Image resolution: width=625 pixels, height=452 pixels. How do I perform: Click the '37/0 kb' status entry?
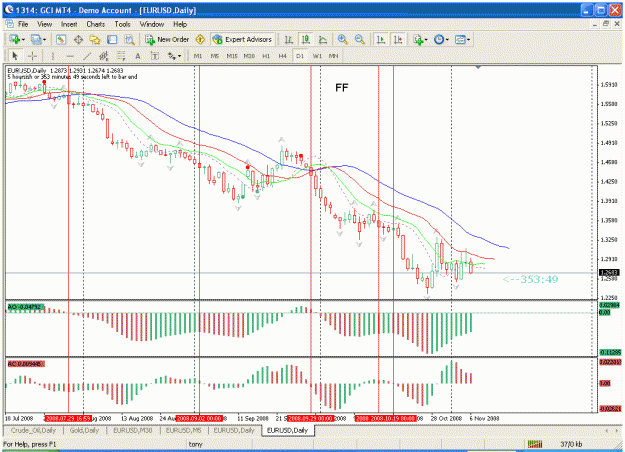[x=571, y=444]
